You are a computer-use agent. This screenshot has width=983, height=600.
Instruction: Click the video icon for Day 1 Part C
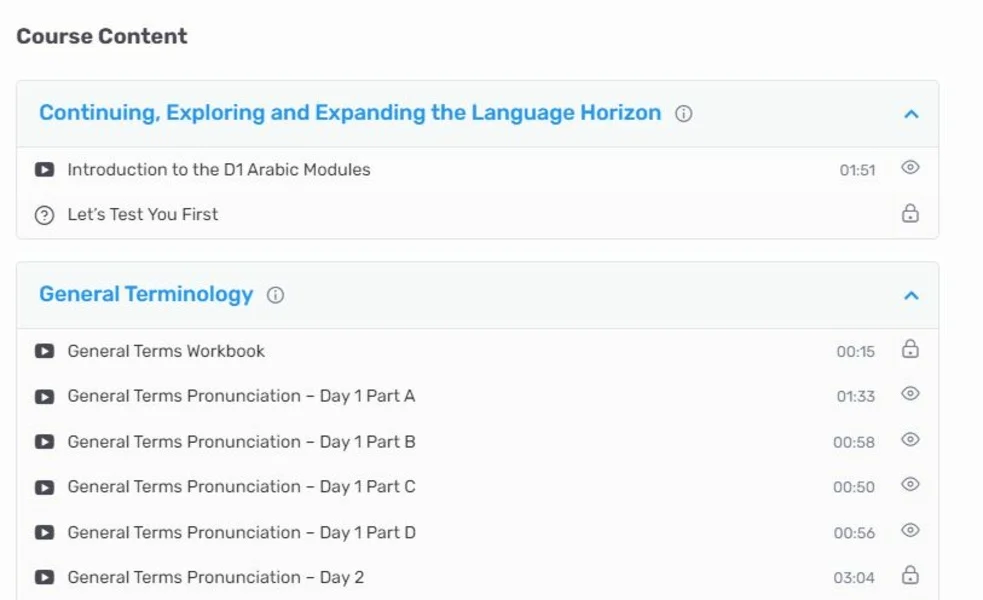(x=45, y=487)
